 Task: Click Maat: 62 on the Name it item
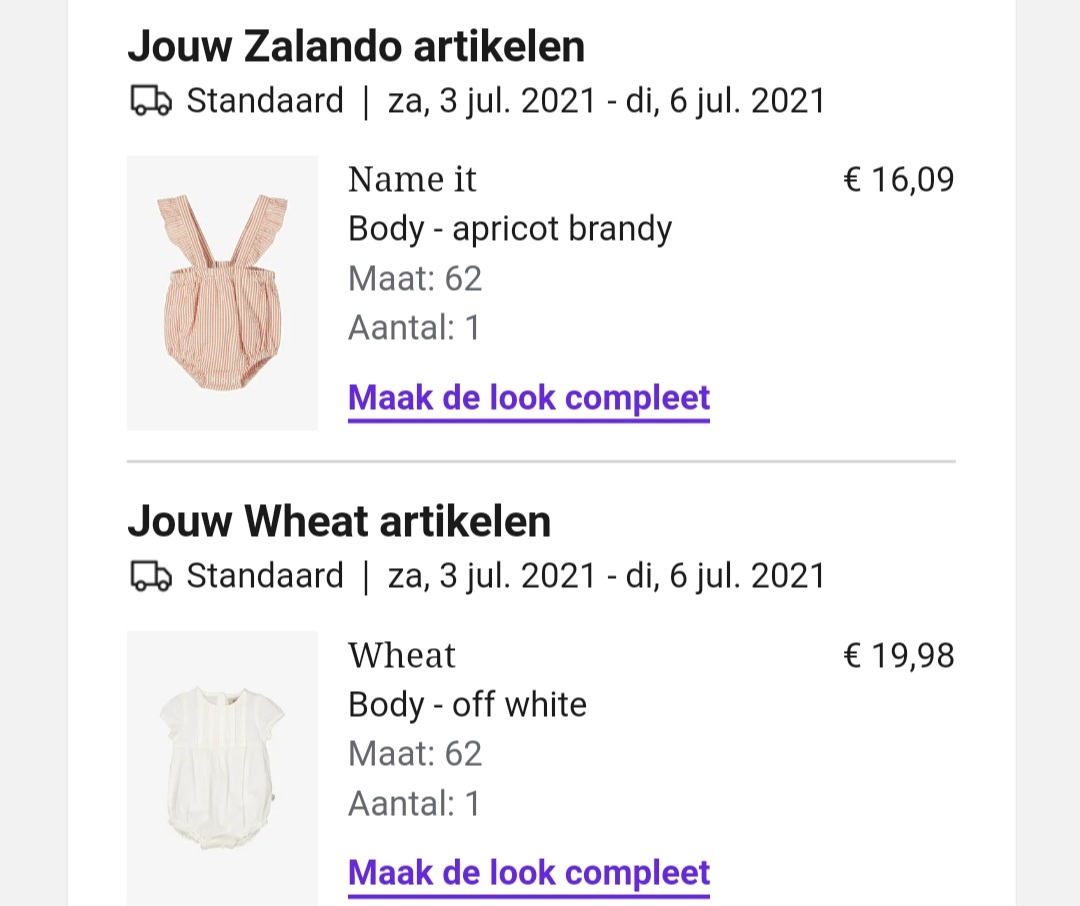[x=415, y=279]
